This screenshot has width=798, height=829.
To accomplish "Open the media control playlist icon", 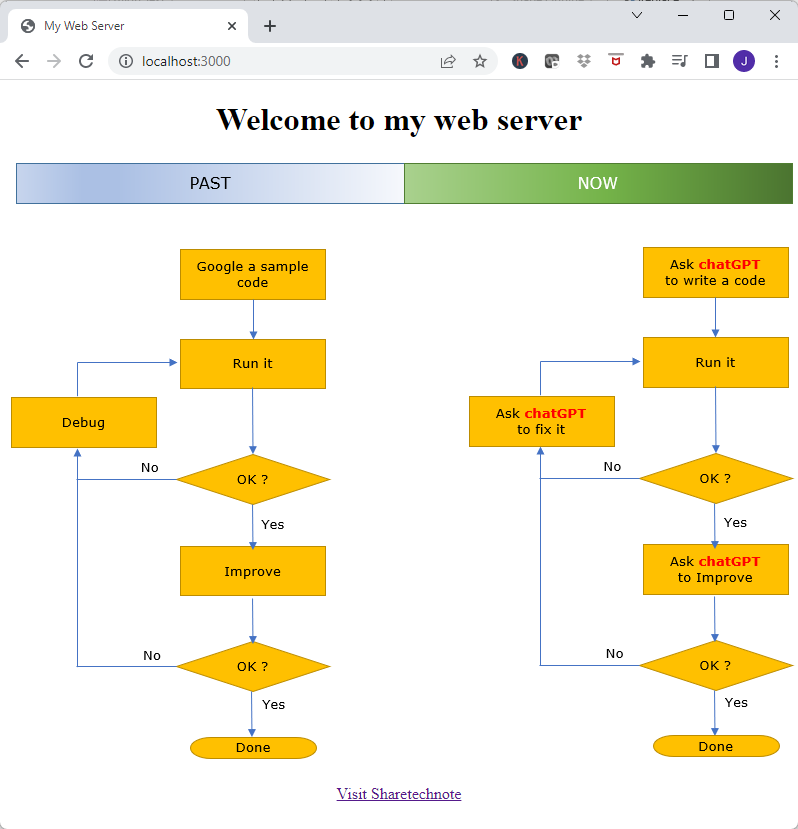I will tap(680, 61).
